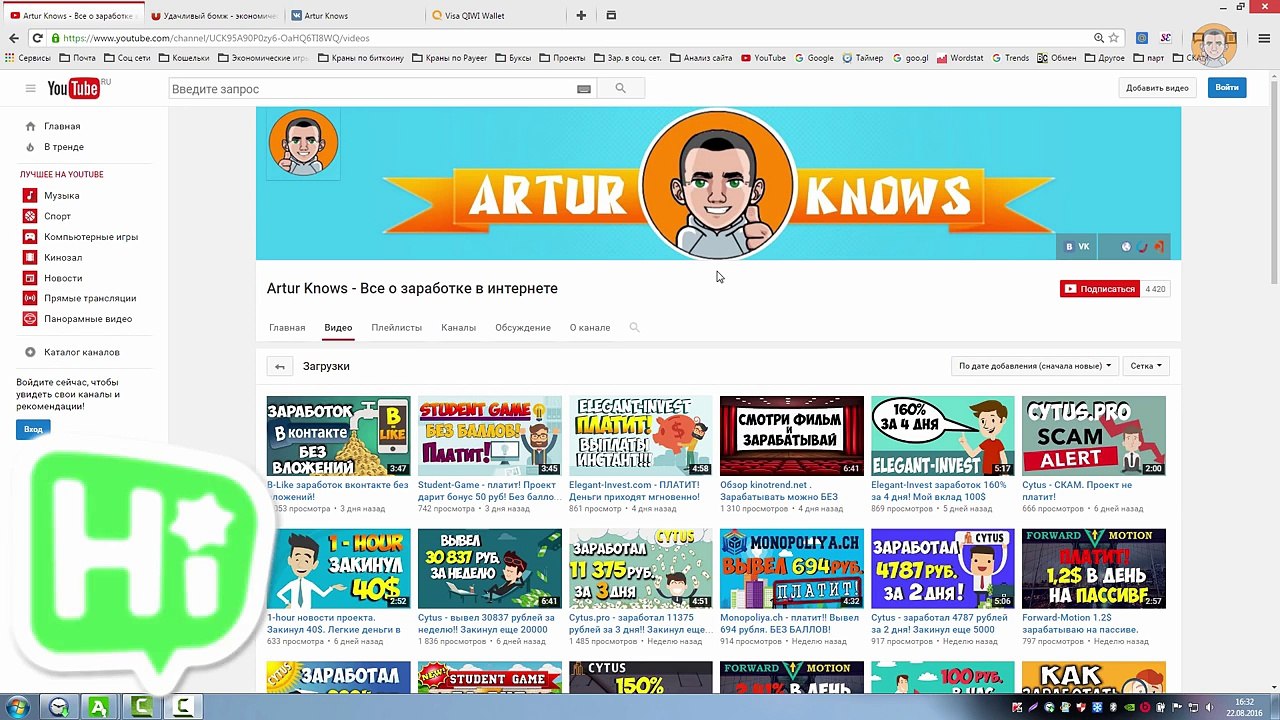The image size is (1280, 720).
Task: Open Cytus.pro Scam Alert video thumbnail
Action: pos(1094,436)
